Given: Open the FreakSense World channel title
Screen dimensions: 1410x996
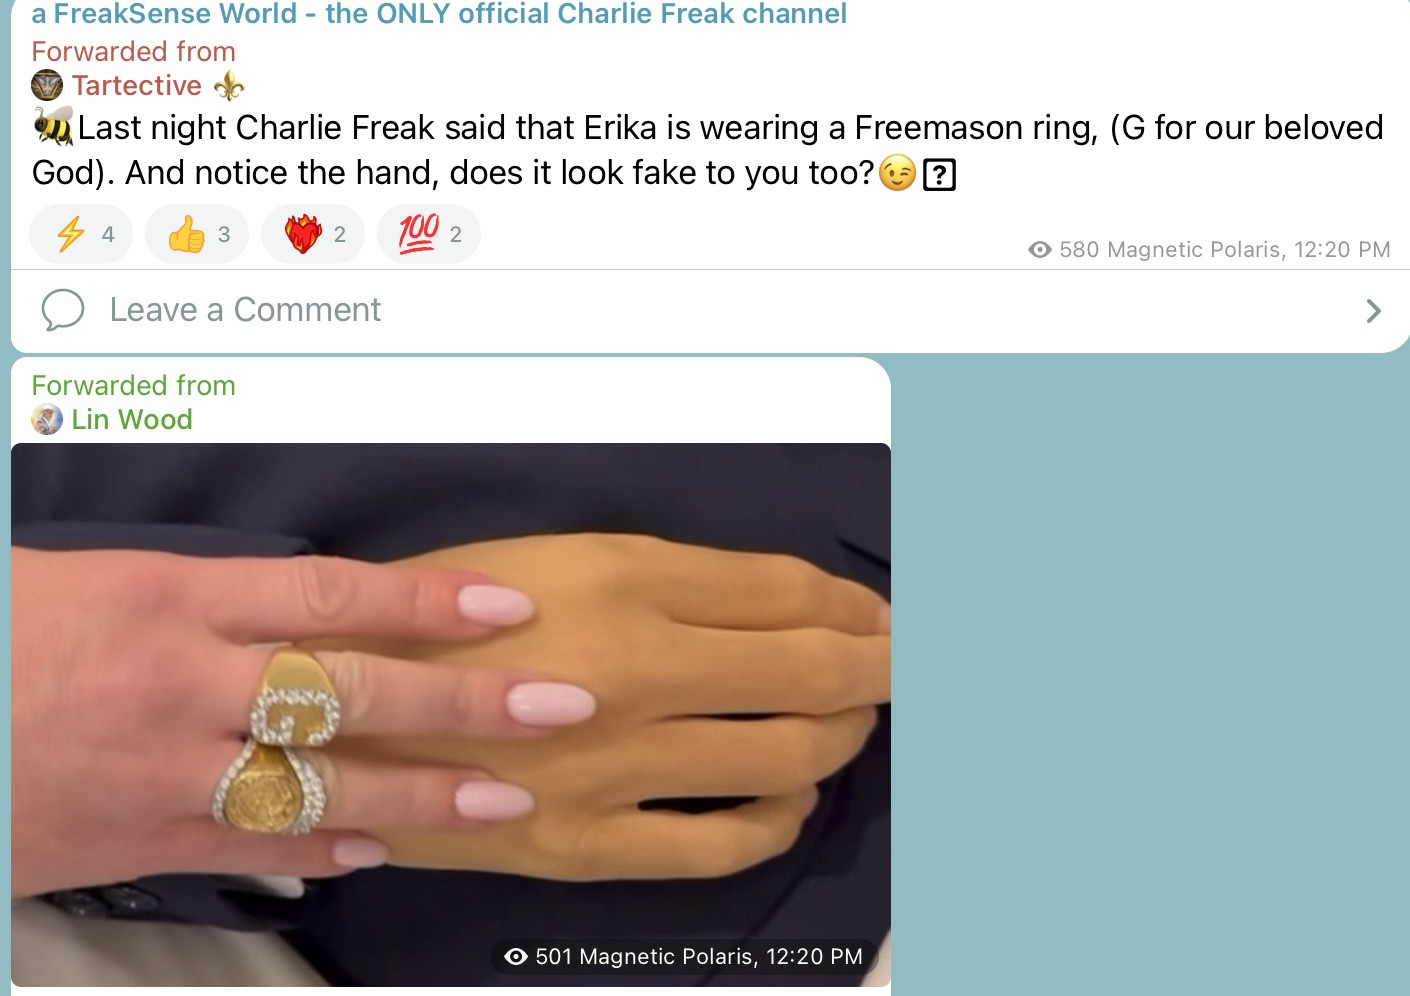Looking at the screenshot, I should [439, 14].
